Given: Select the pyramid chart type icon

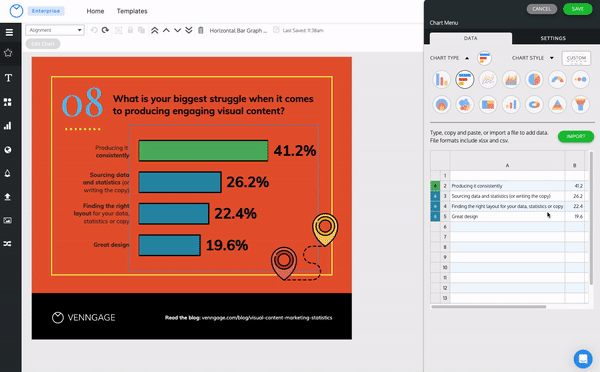Looking at the screenshot, I should click(557, 104).
